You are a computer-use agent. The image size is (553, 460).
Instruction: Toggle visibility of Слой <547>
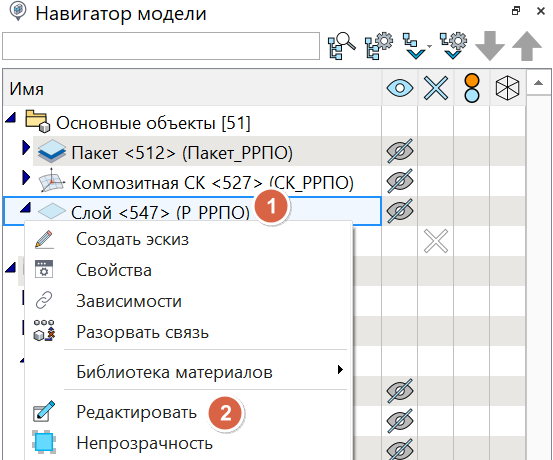coord(400,211)
